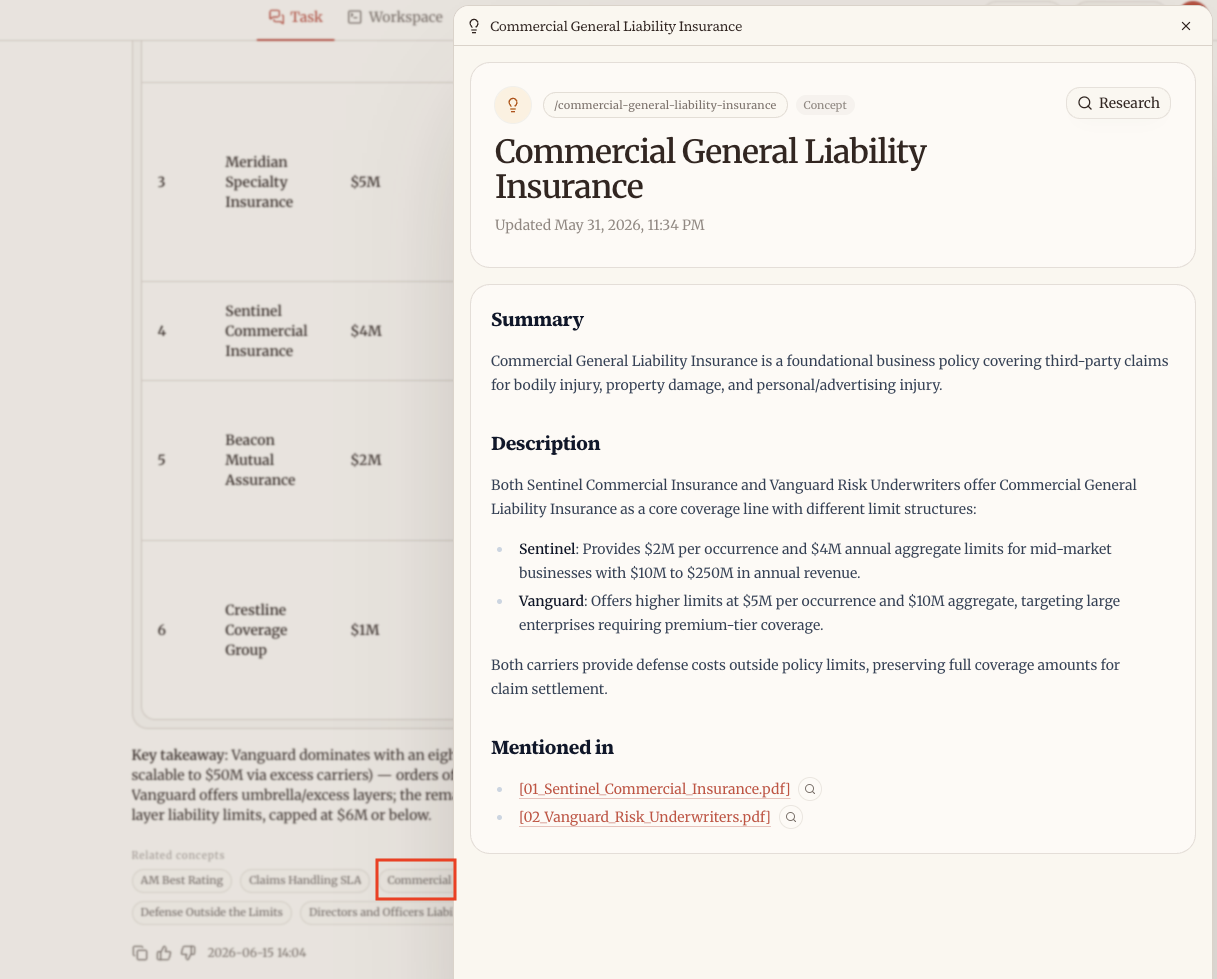Switch to the Workspace tab
Screen dimensions: 1217x979
(x=395, y=17)
